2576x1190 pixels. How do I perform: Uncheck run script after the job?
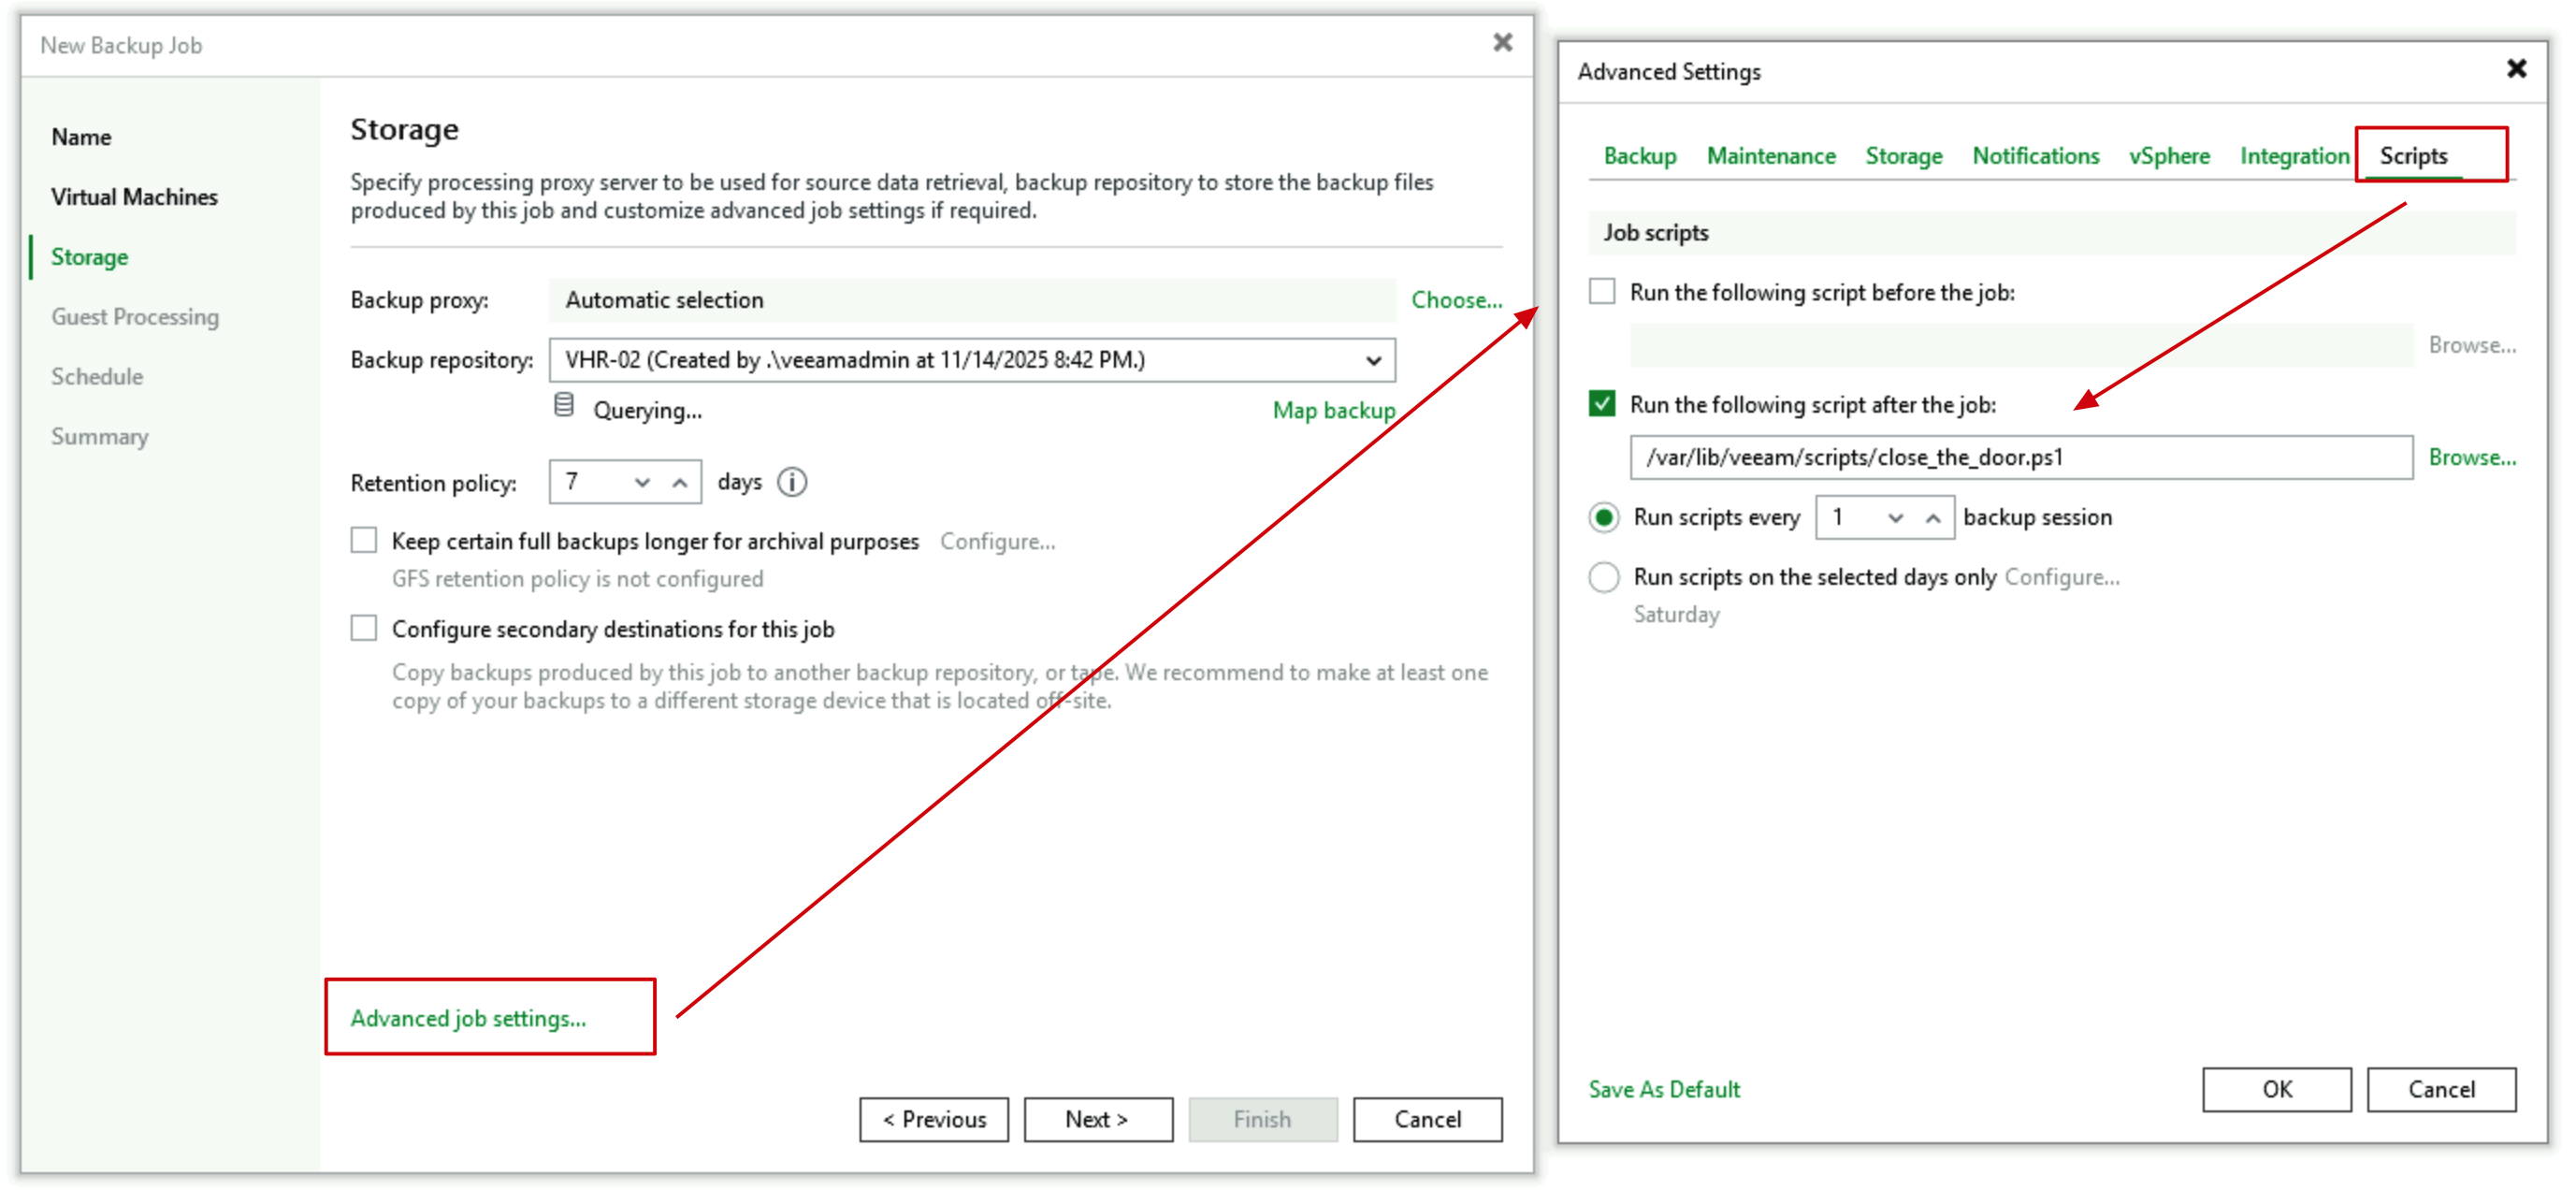point(1602,404)
